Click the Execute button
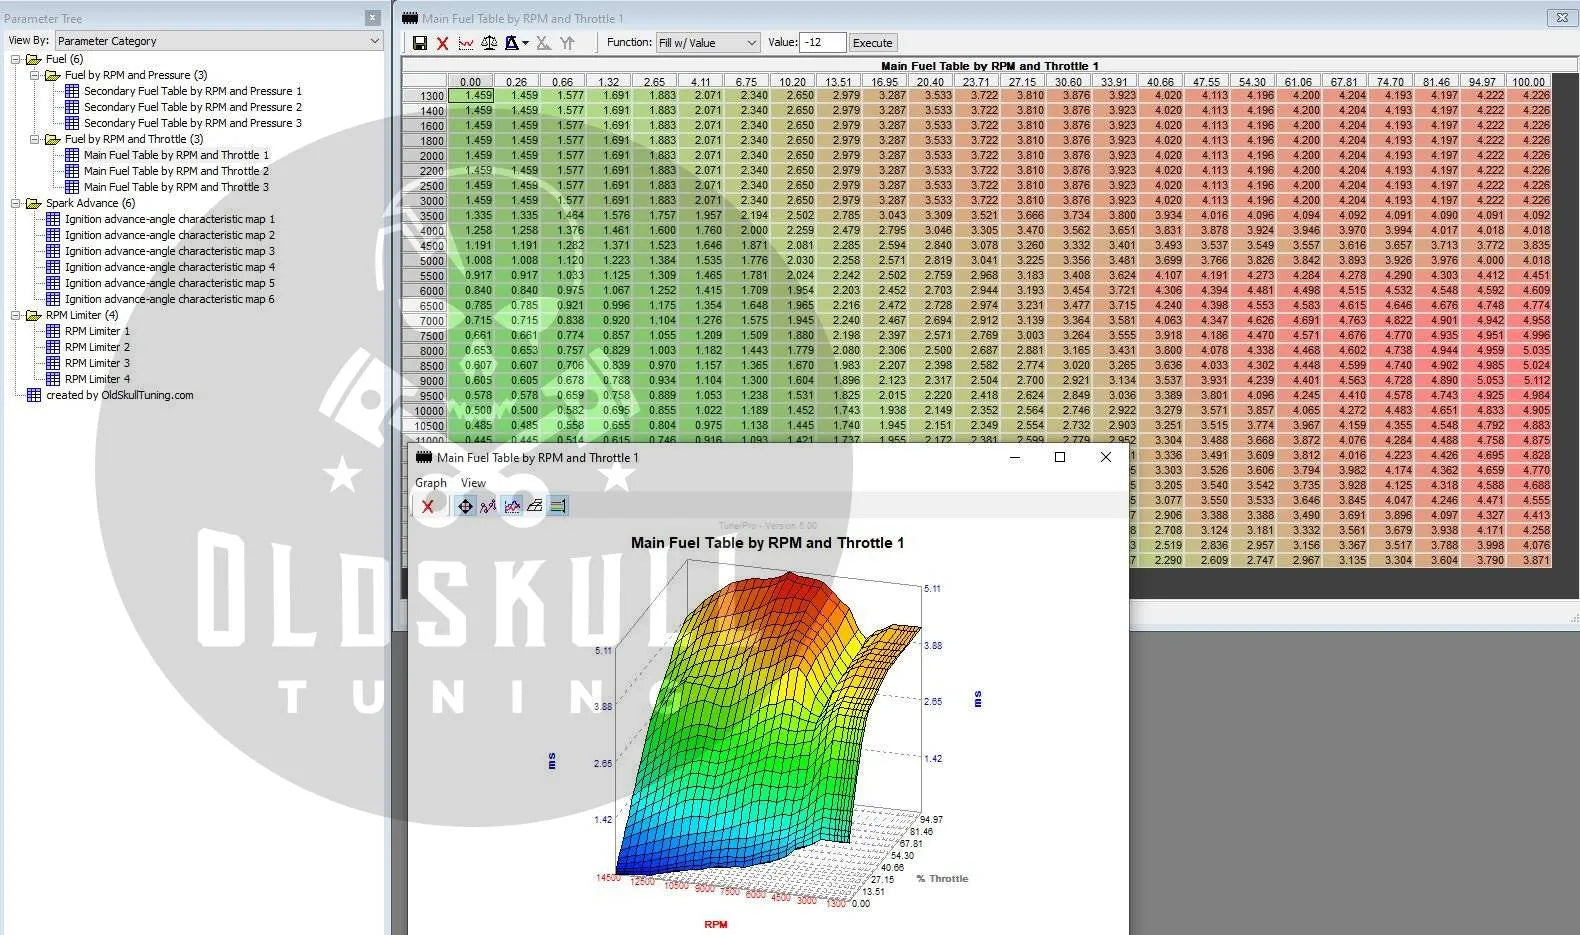The image size is (1580, 935). 872,43
